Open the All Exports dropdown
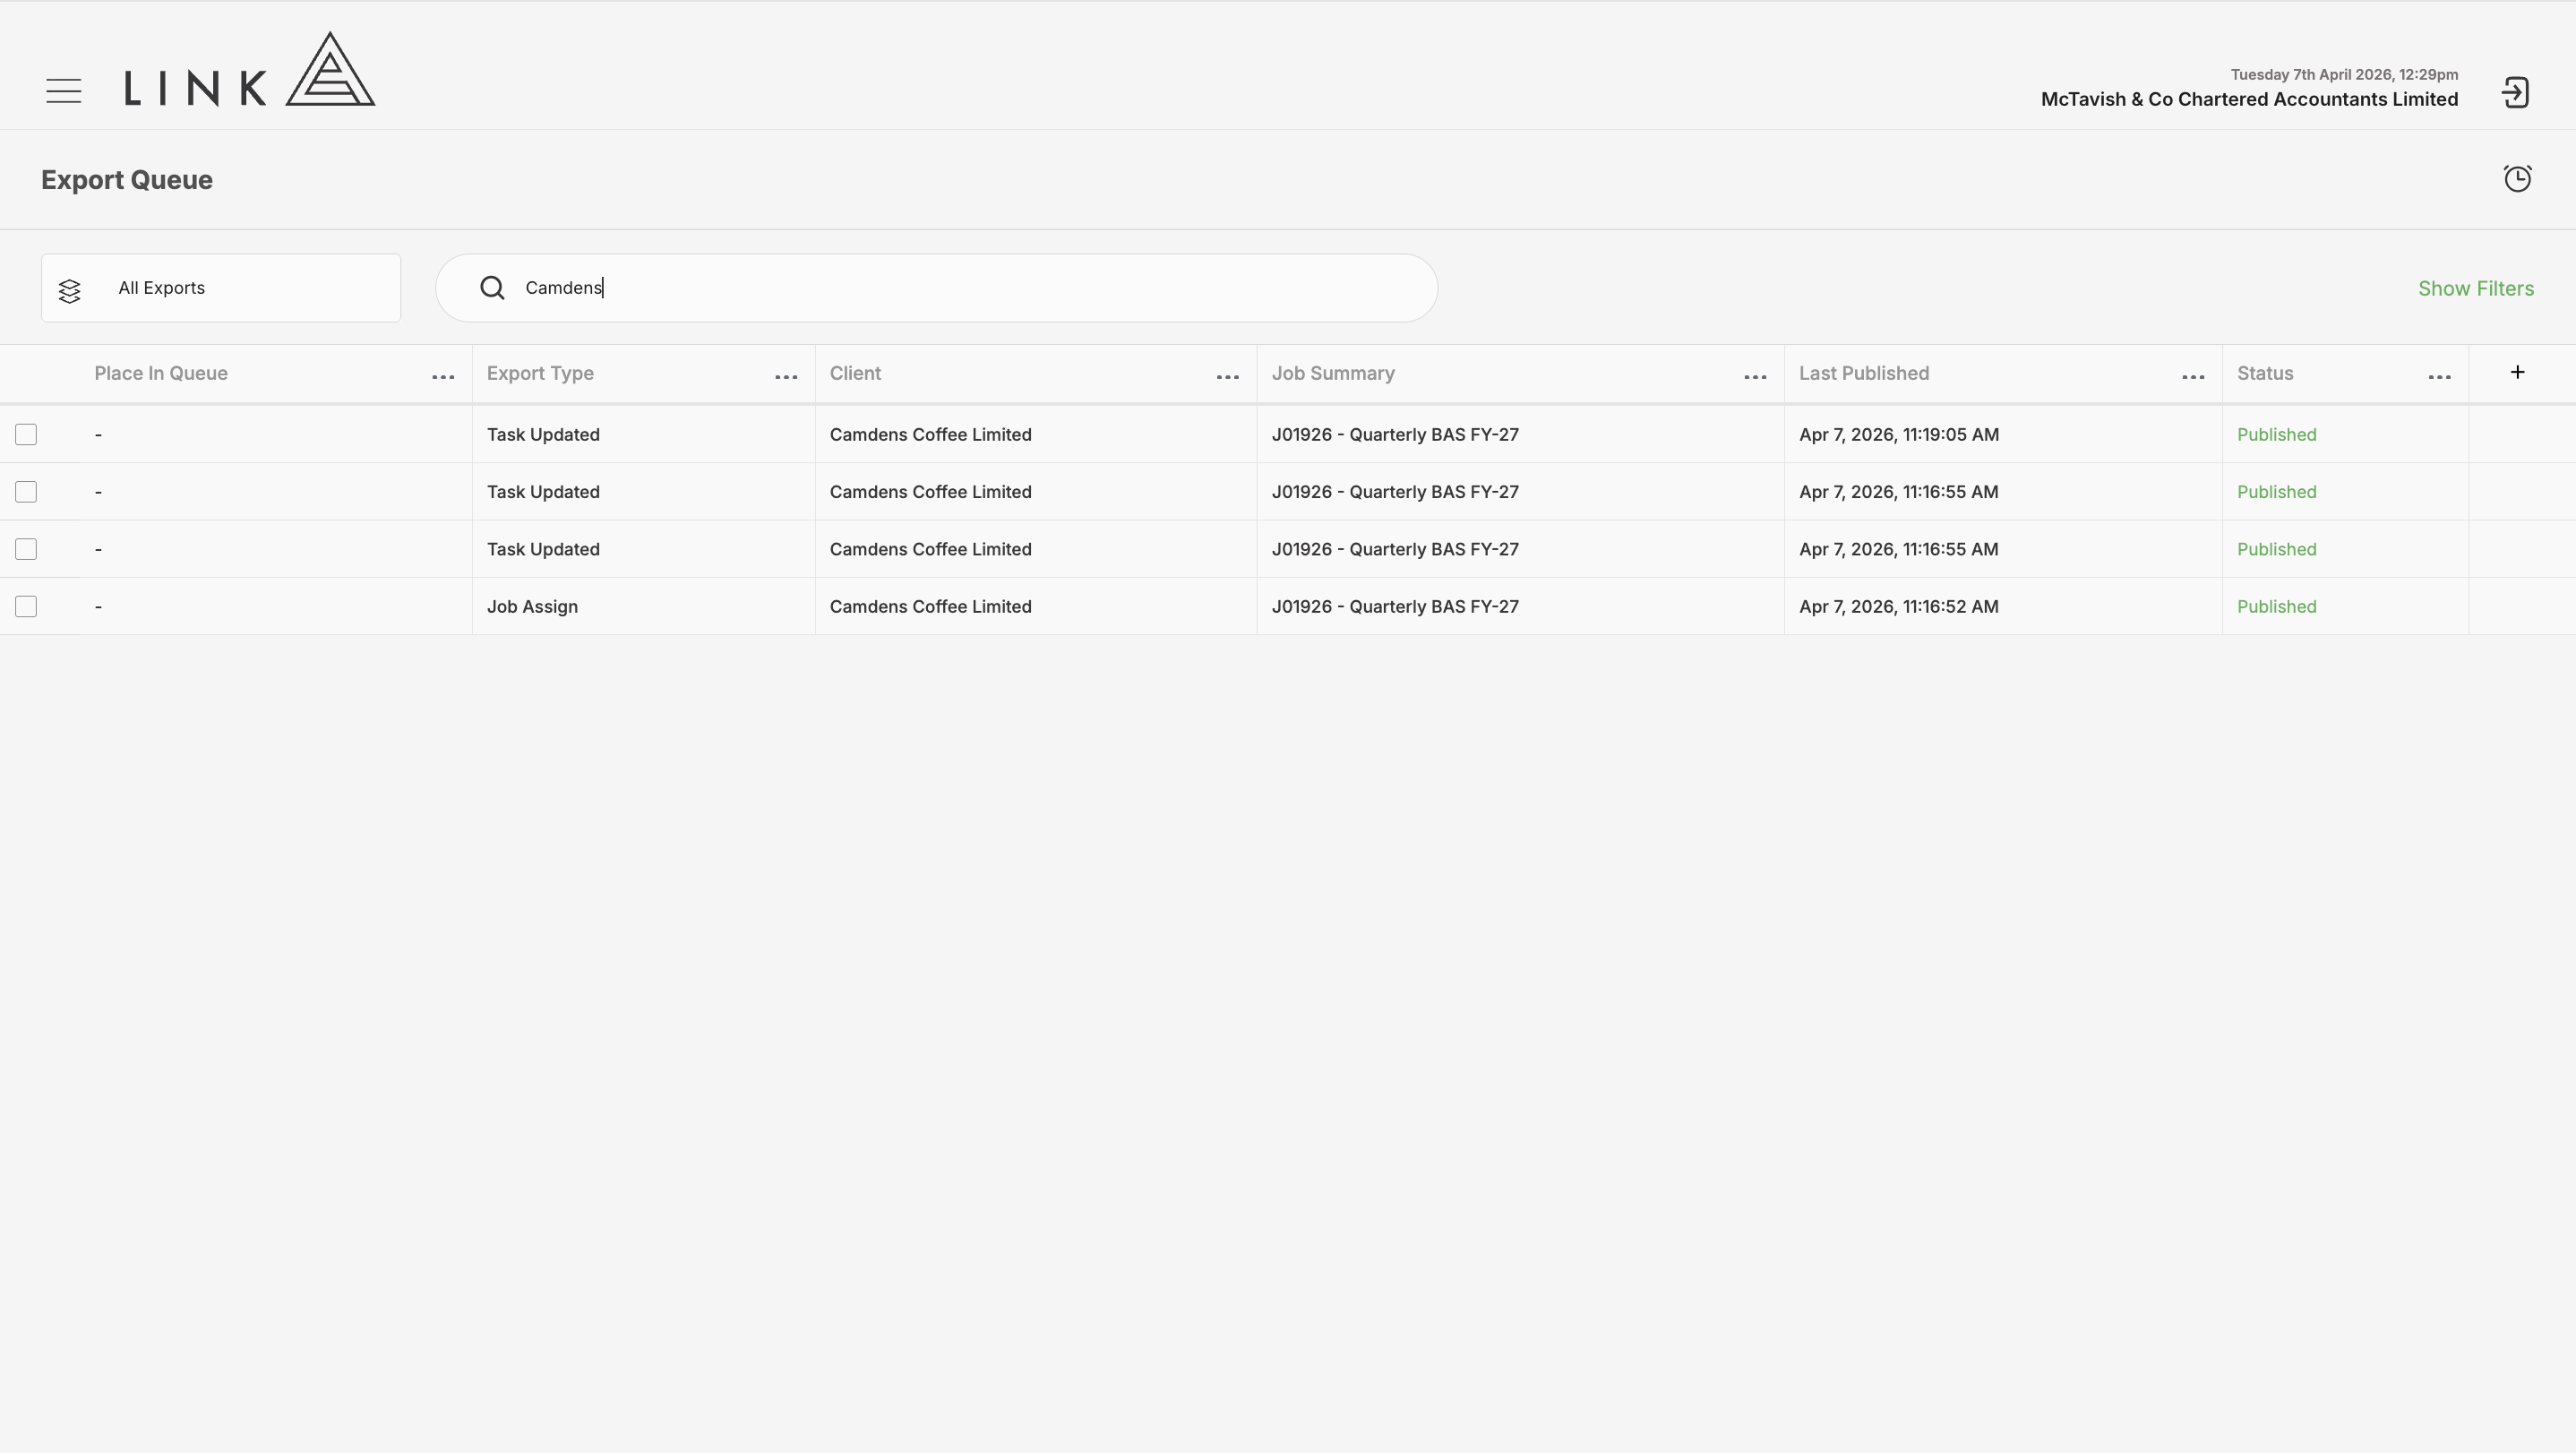The height and width of the screenshot is (1453, 2576). pos(221,288)
